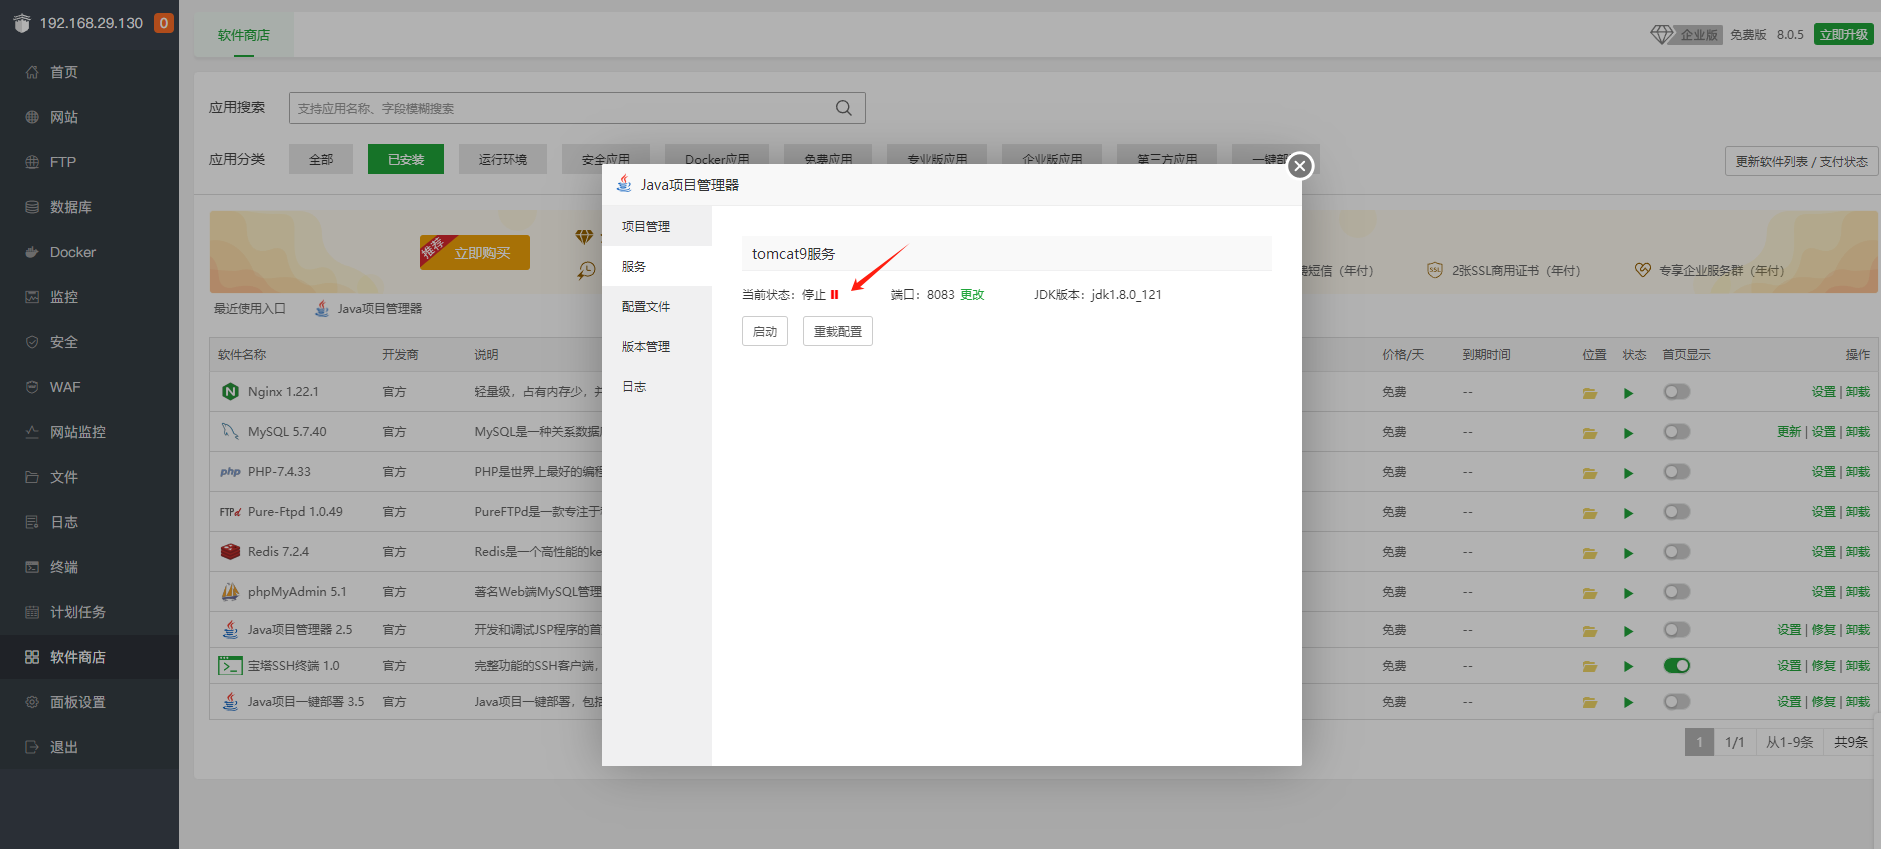Toggle 首页显示 for Java项目一键部署 3.5
This screenshot has width=1881, height=849.
tap(1677, 702)
